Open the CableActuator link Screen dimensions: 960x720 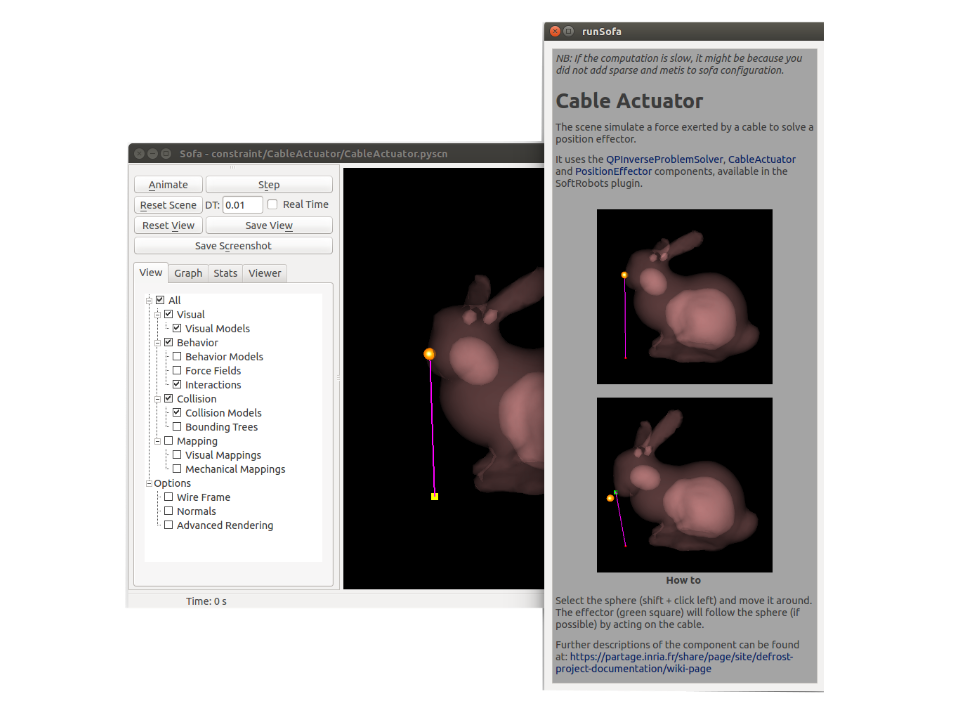coord(762,159)
